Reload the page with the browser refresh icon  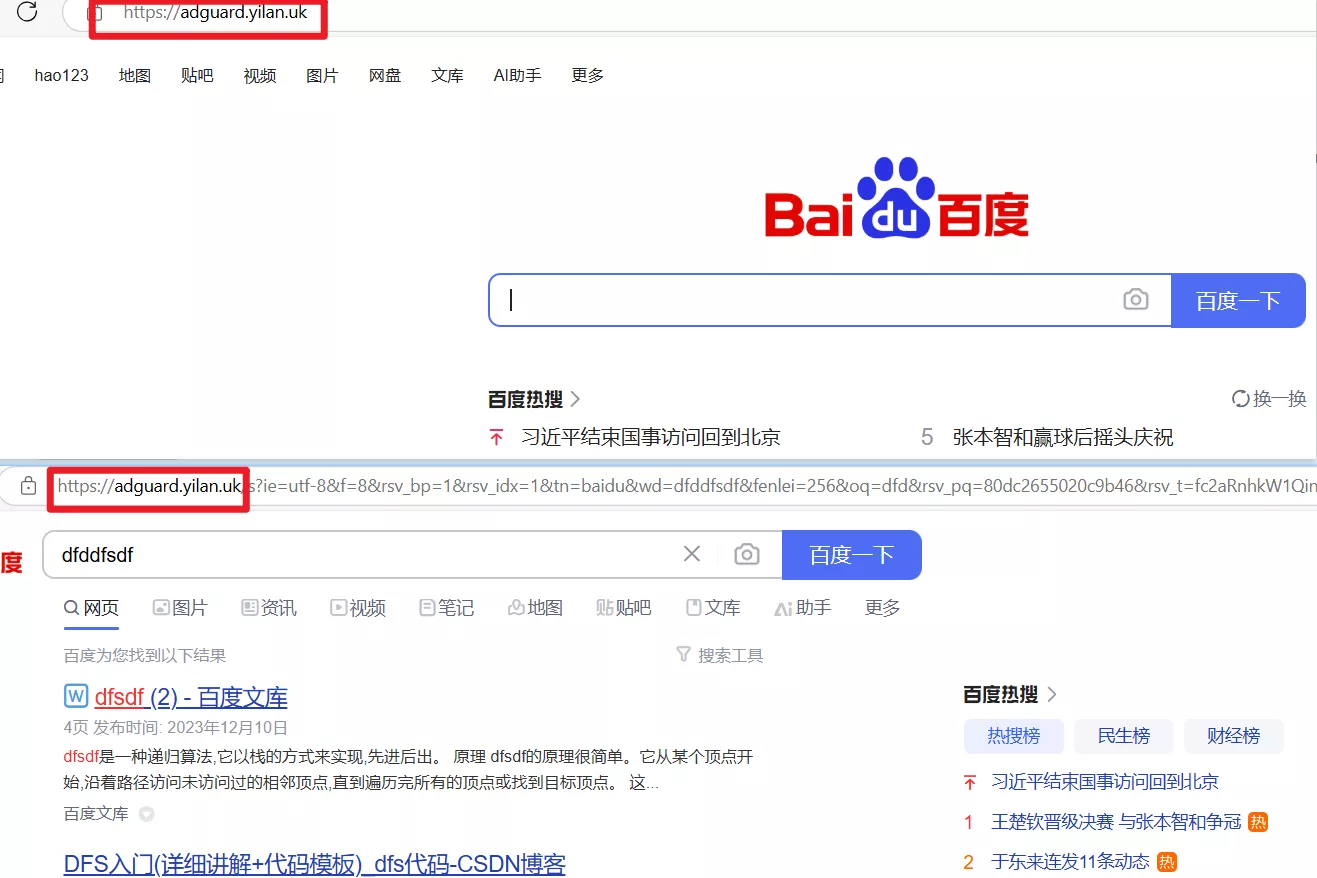click(x=27, y=12)
